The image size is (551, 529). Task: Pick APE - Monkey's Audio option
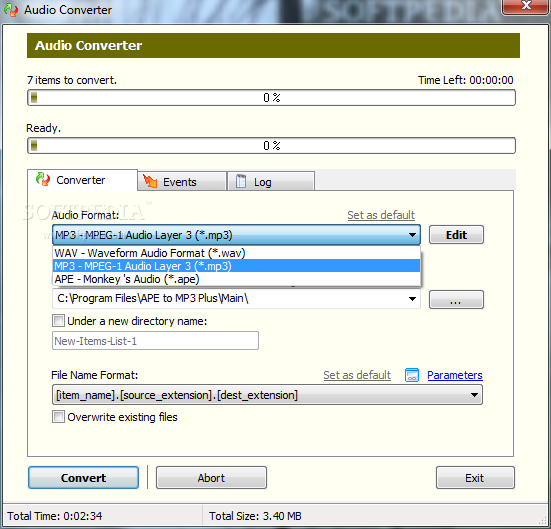click(236, 279)
